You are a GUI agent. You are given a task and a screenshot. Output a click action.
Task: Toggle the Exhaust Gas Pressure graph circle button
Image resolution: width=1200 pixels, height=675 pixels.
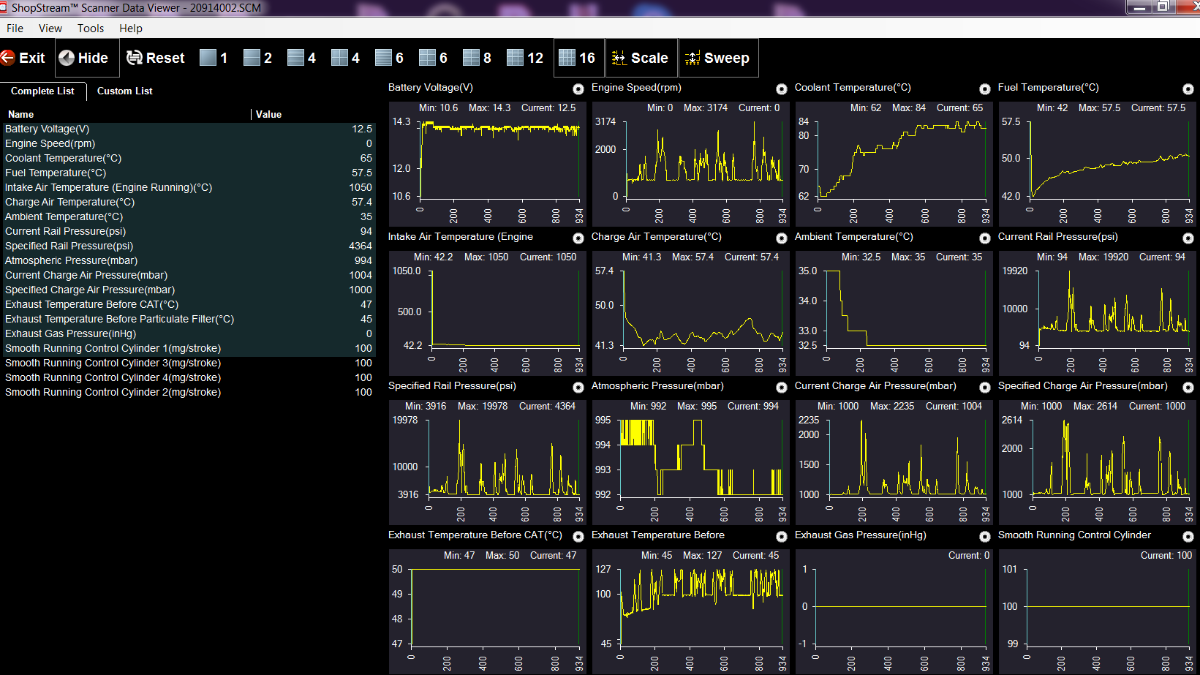coord(985,536)
